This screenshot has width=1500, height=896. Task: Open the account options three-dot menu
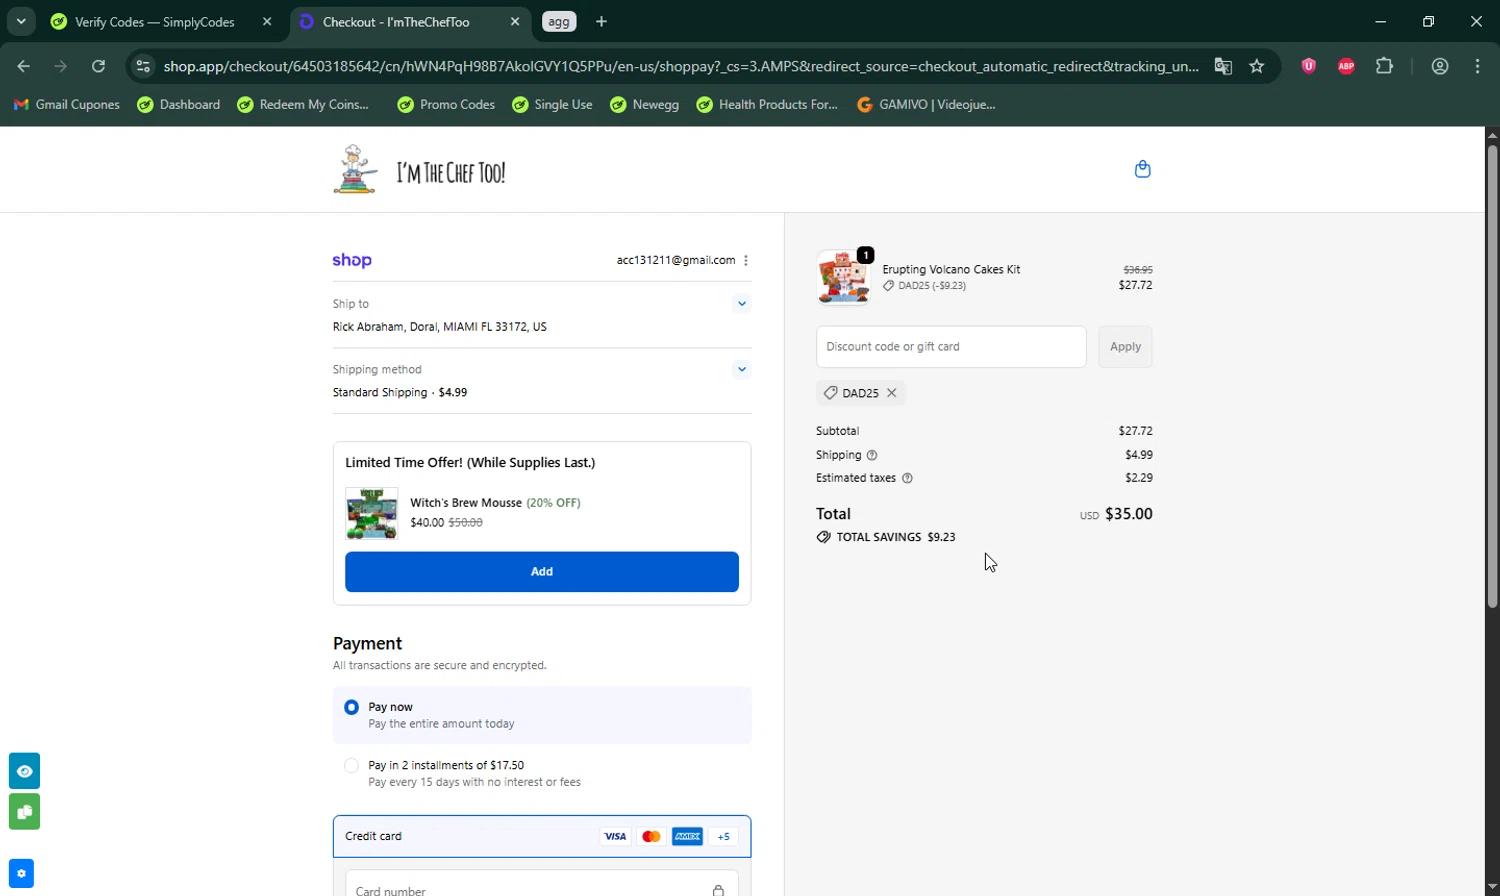pos(746,260)
